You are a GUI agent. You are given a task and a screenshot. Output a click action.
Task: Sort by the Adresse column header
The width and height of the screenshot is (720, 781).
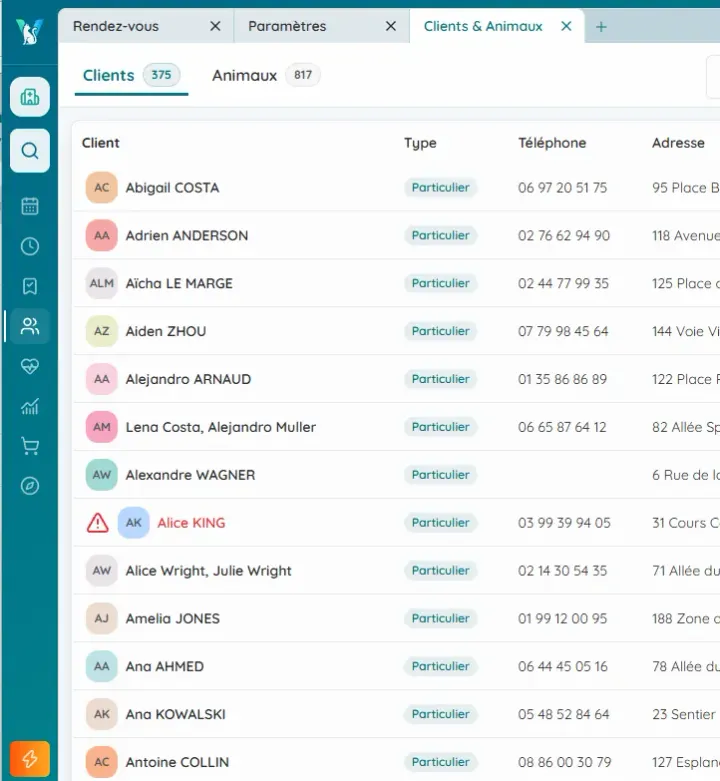click(678, 143)
